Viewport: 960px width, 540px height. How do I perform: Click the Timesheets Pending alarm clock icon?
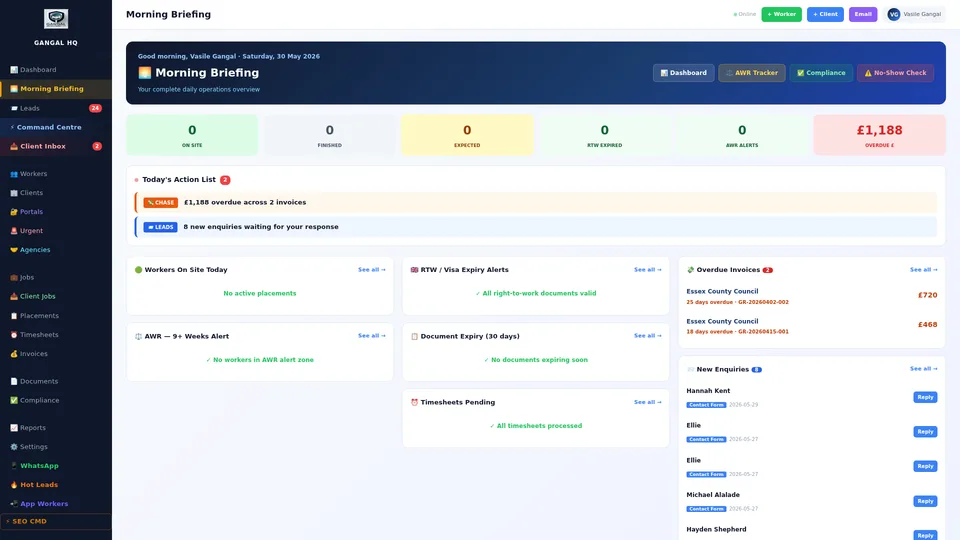[414, 402]
